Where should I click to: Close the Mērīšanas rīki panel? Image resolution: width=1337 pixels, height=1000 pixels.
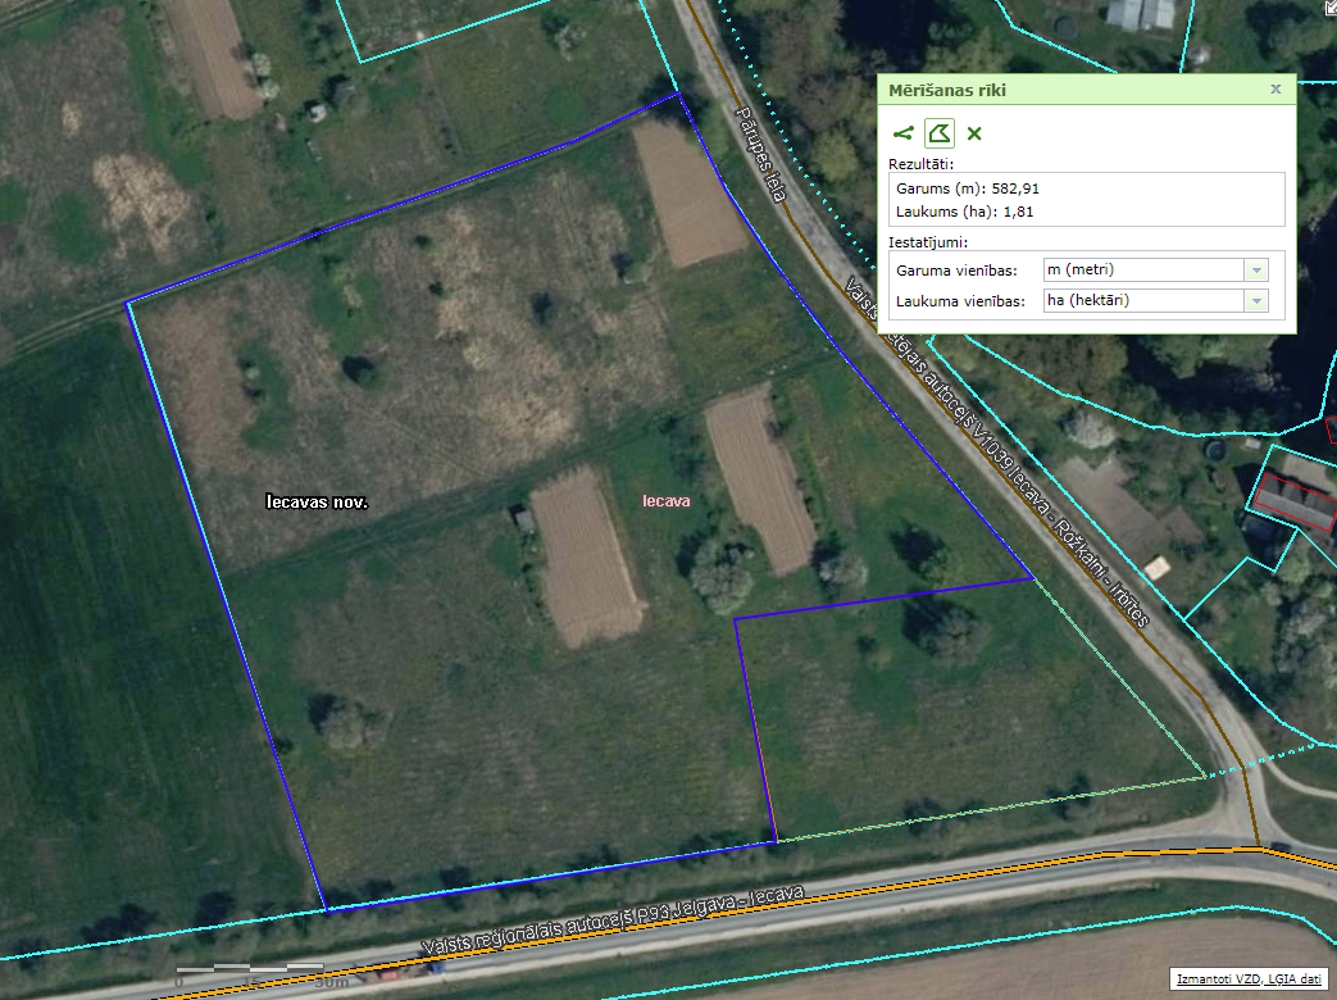1275,89
